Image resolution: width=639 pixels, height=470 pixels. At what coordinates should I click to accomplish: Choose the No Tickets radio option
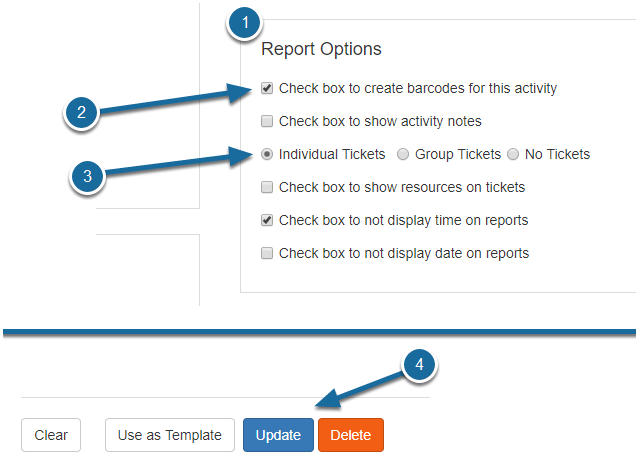[x=513, y=154]
